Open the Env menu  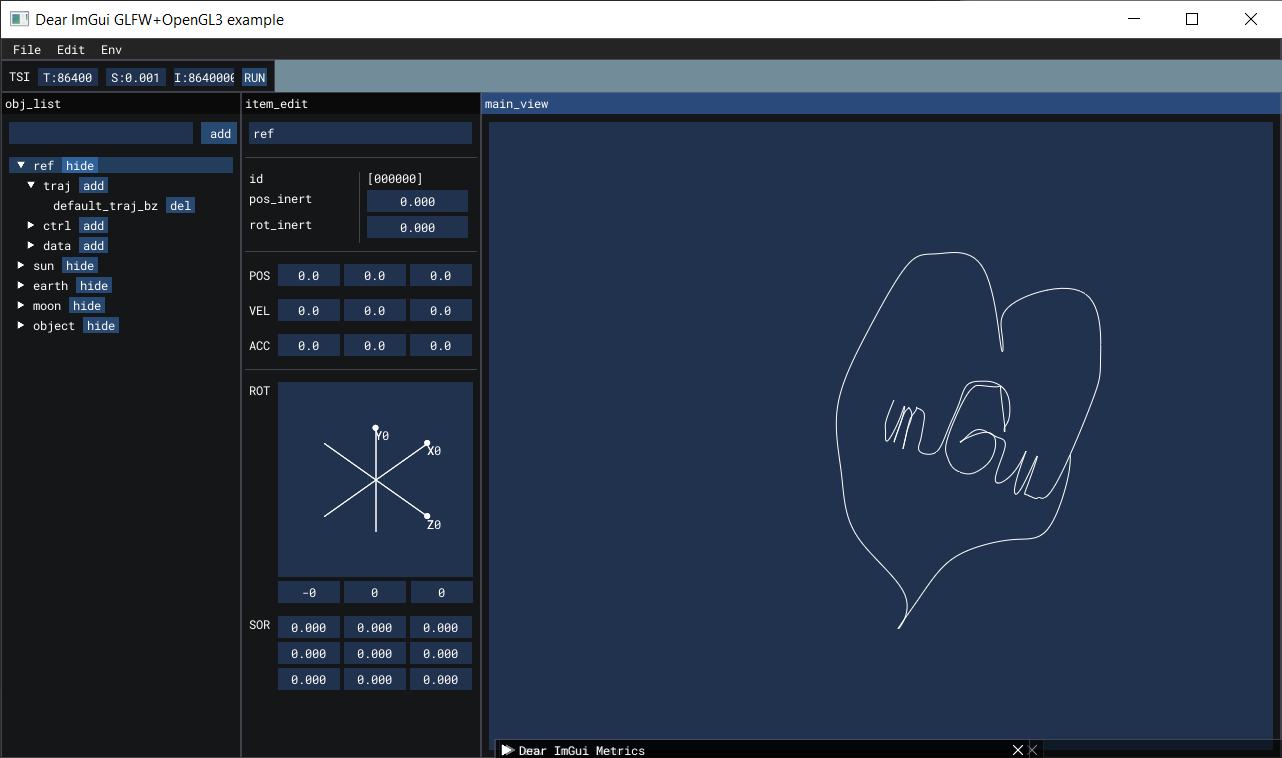click(110, 49)
